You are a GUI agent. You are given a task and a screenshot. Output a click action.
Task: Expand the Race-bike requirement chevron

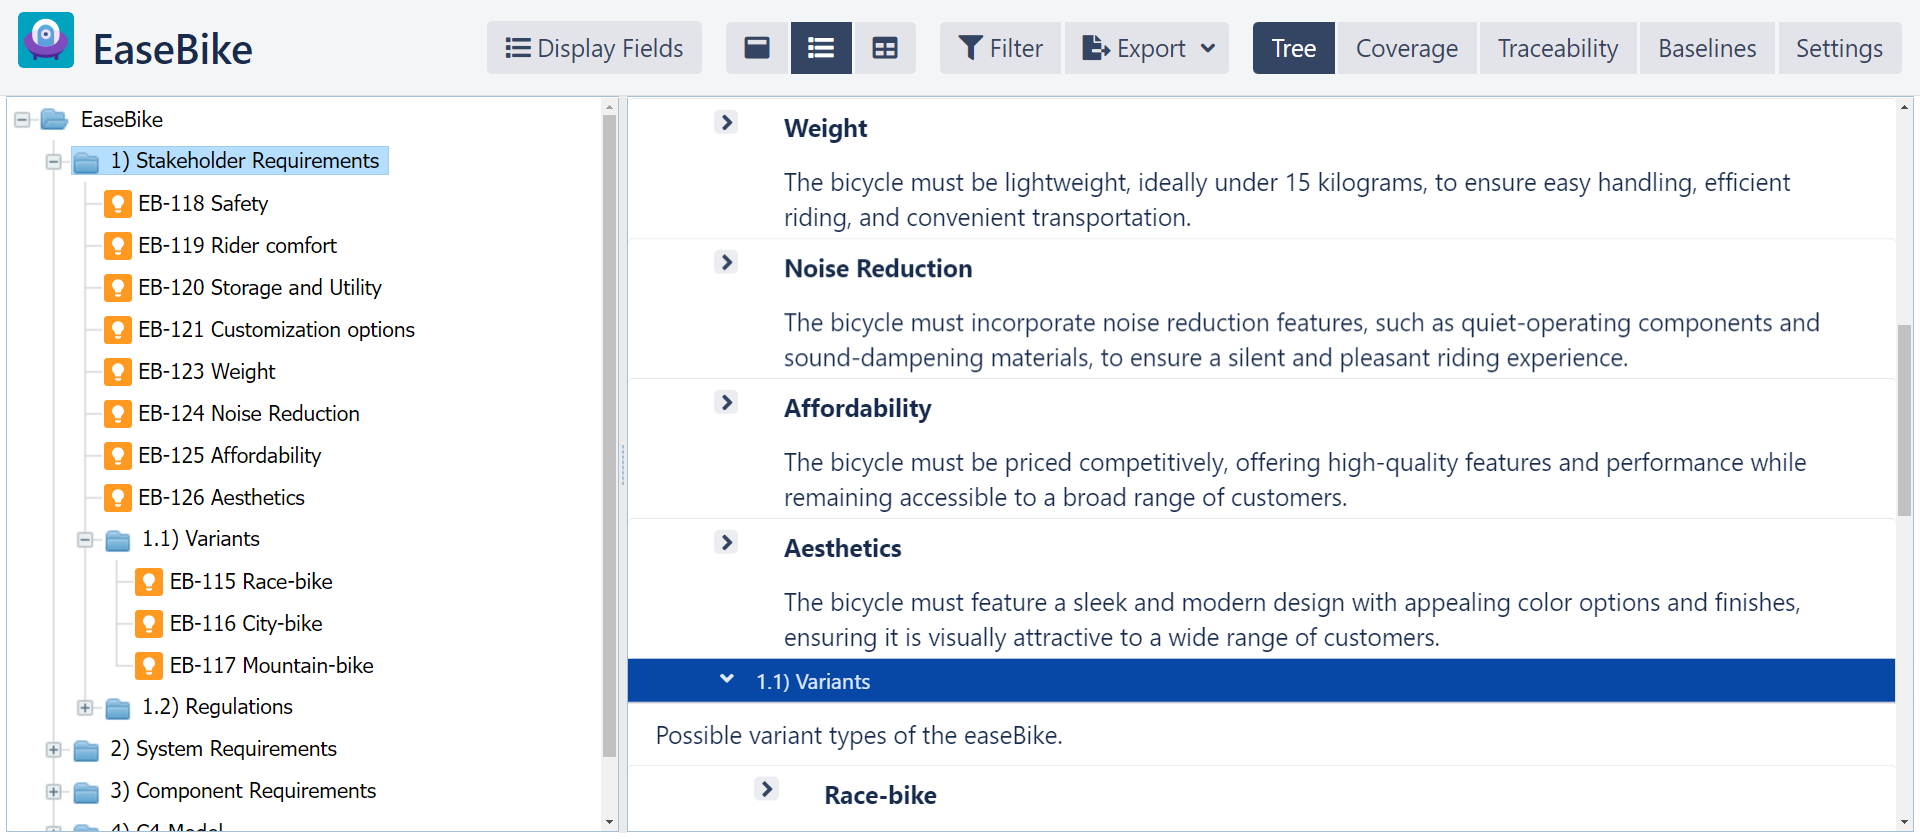coord(767,790)
